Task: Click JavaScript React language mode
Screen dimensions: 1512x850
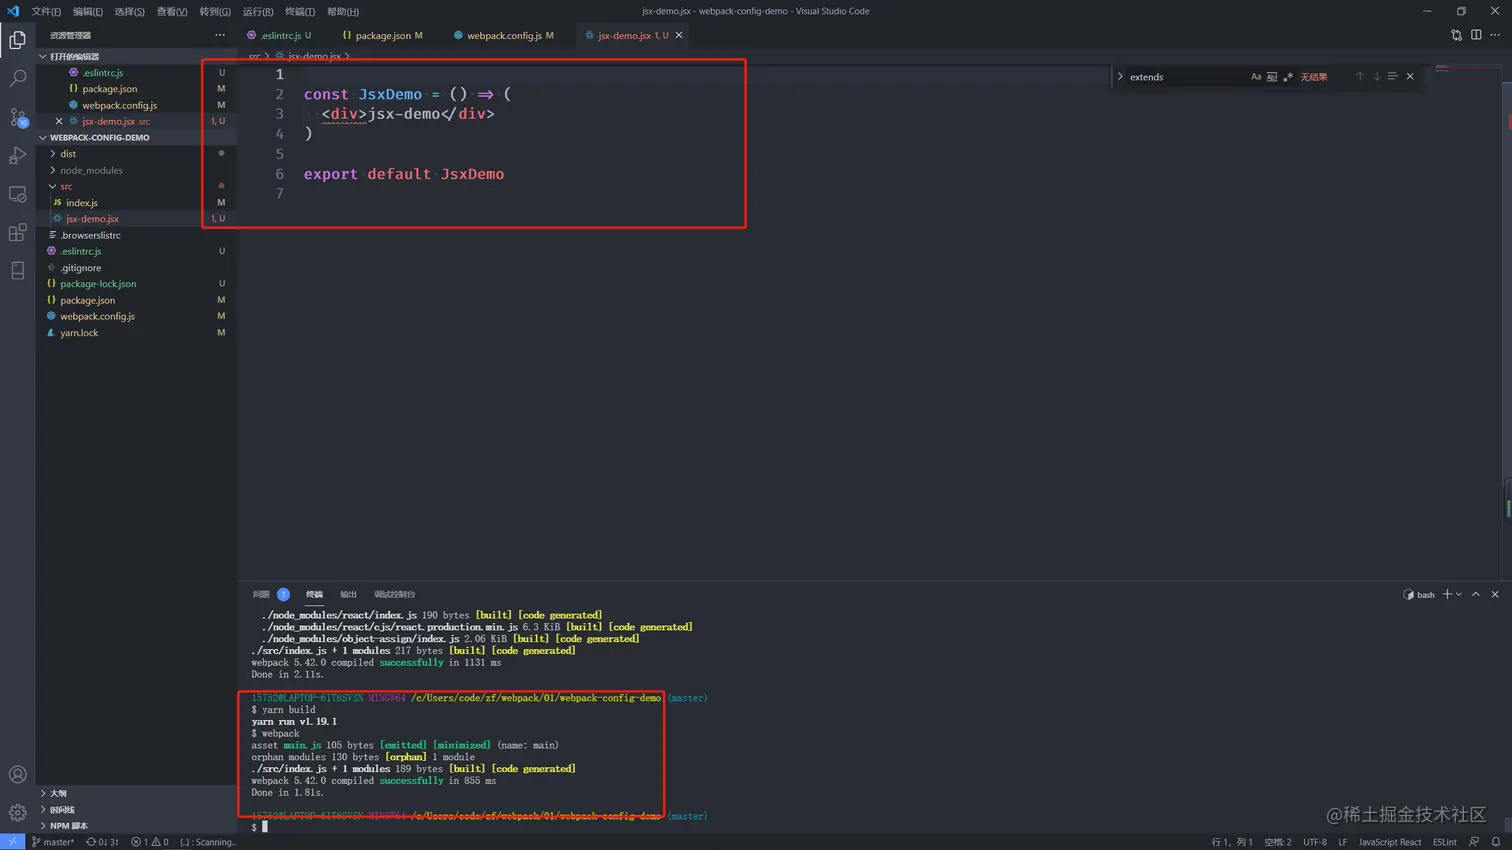Action: click(1389, 842)
